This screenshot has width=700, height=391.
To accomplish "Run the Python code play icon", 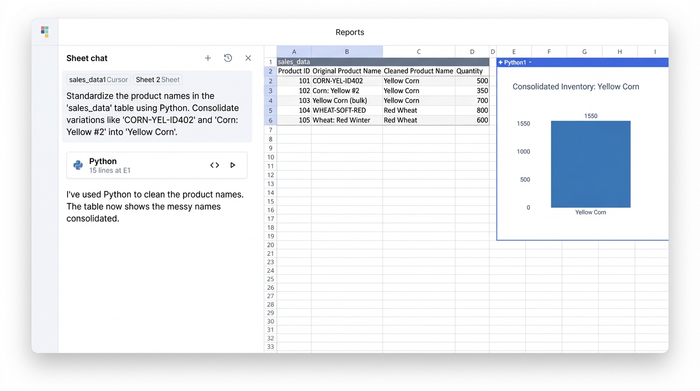I will pyautogui.click(x=233, y=165).
